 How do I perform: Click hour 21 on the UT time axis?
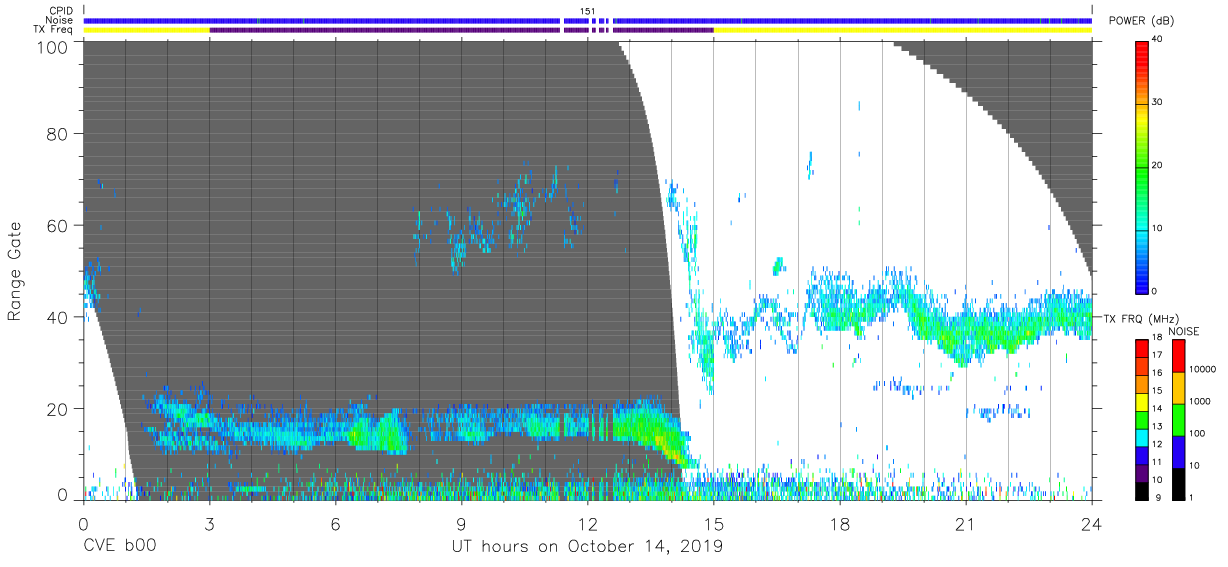(x=966, y=523)
